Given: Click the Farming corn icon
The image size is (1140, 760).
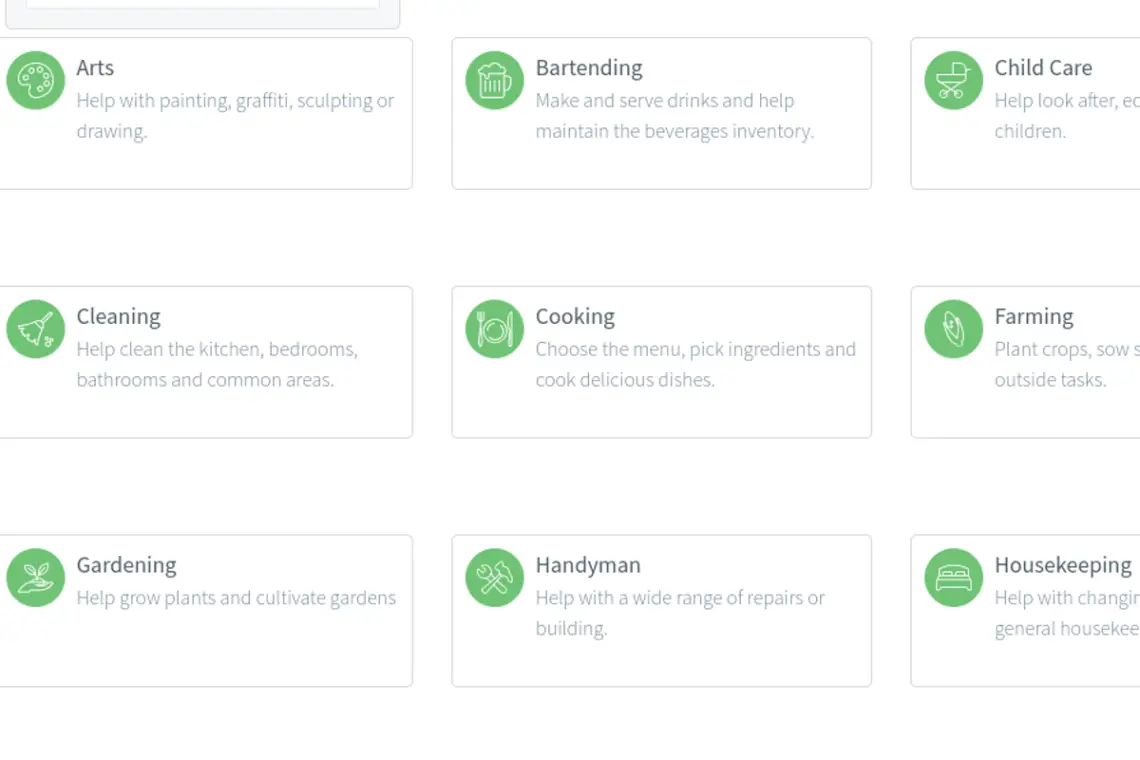Looking at the screenshot, I should (x=953, y=329).
